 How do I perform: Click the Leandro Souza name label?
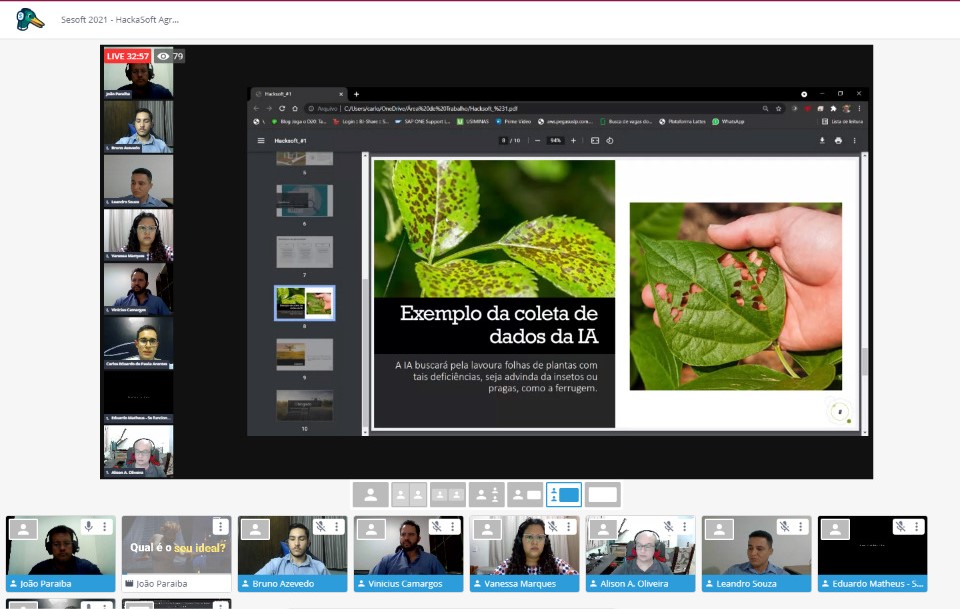(x=746, y=584)
